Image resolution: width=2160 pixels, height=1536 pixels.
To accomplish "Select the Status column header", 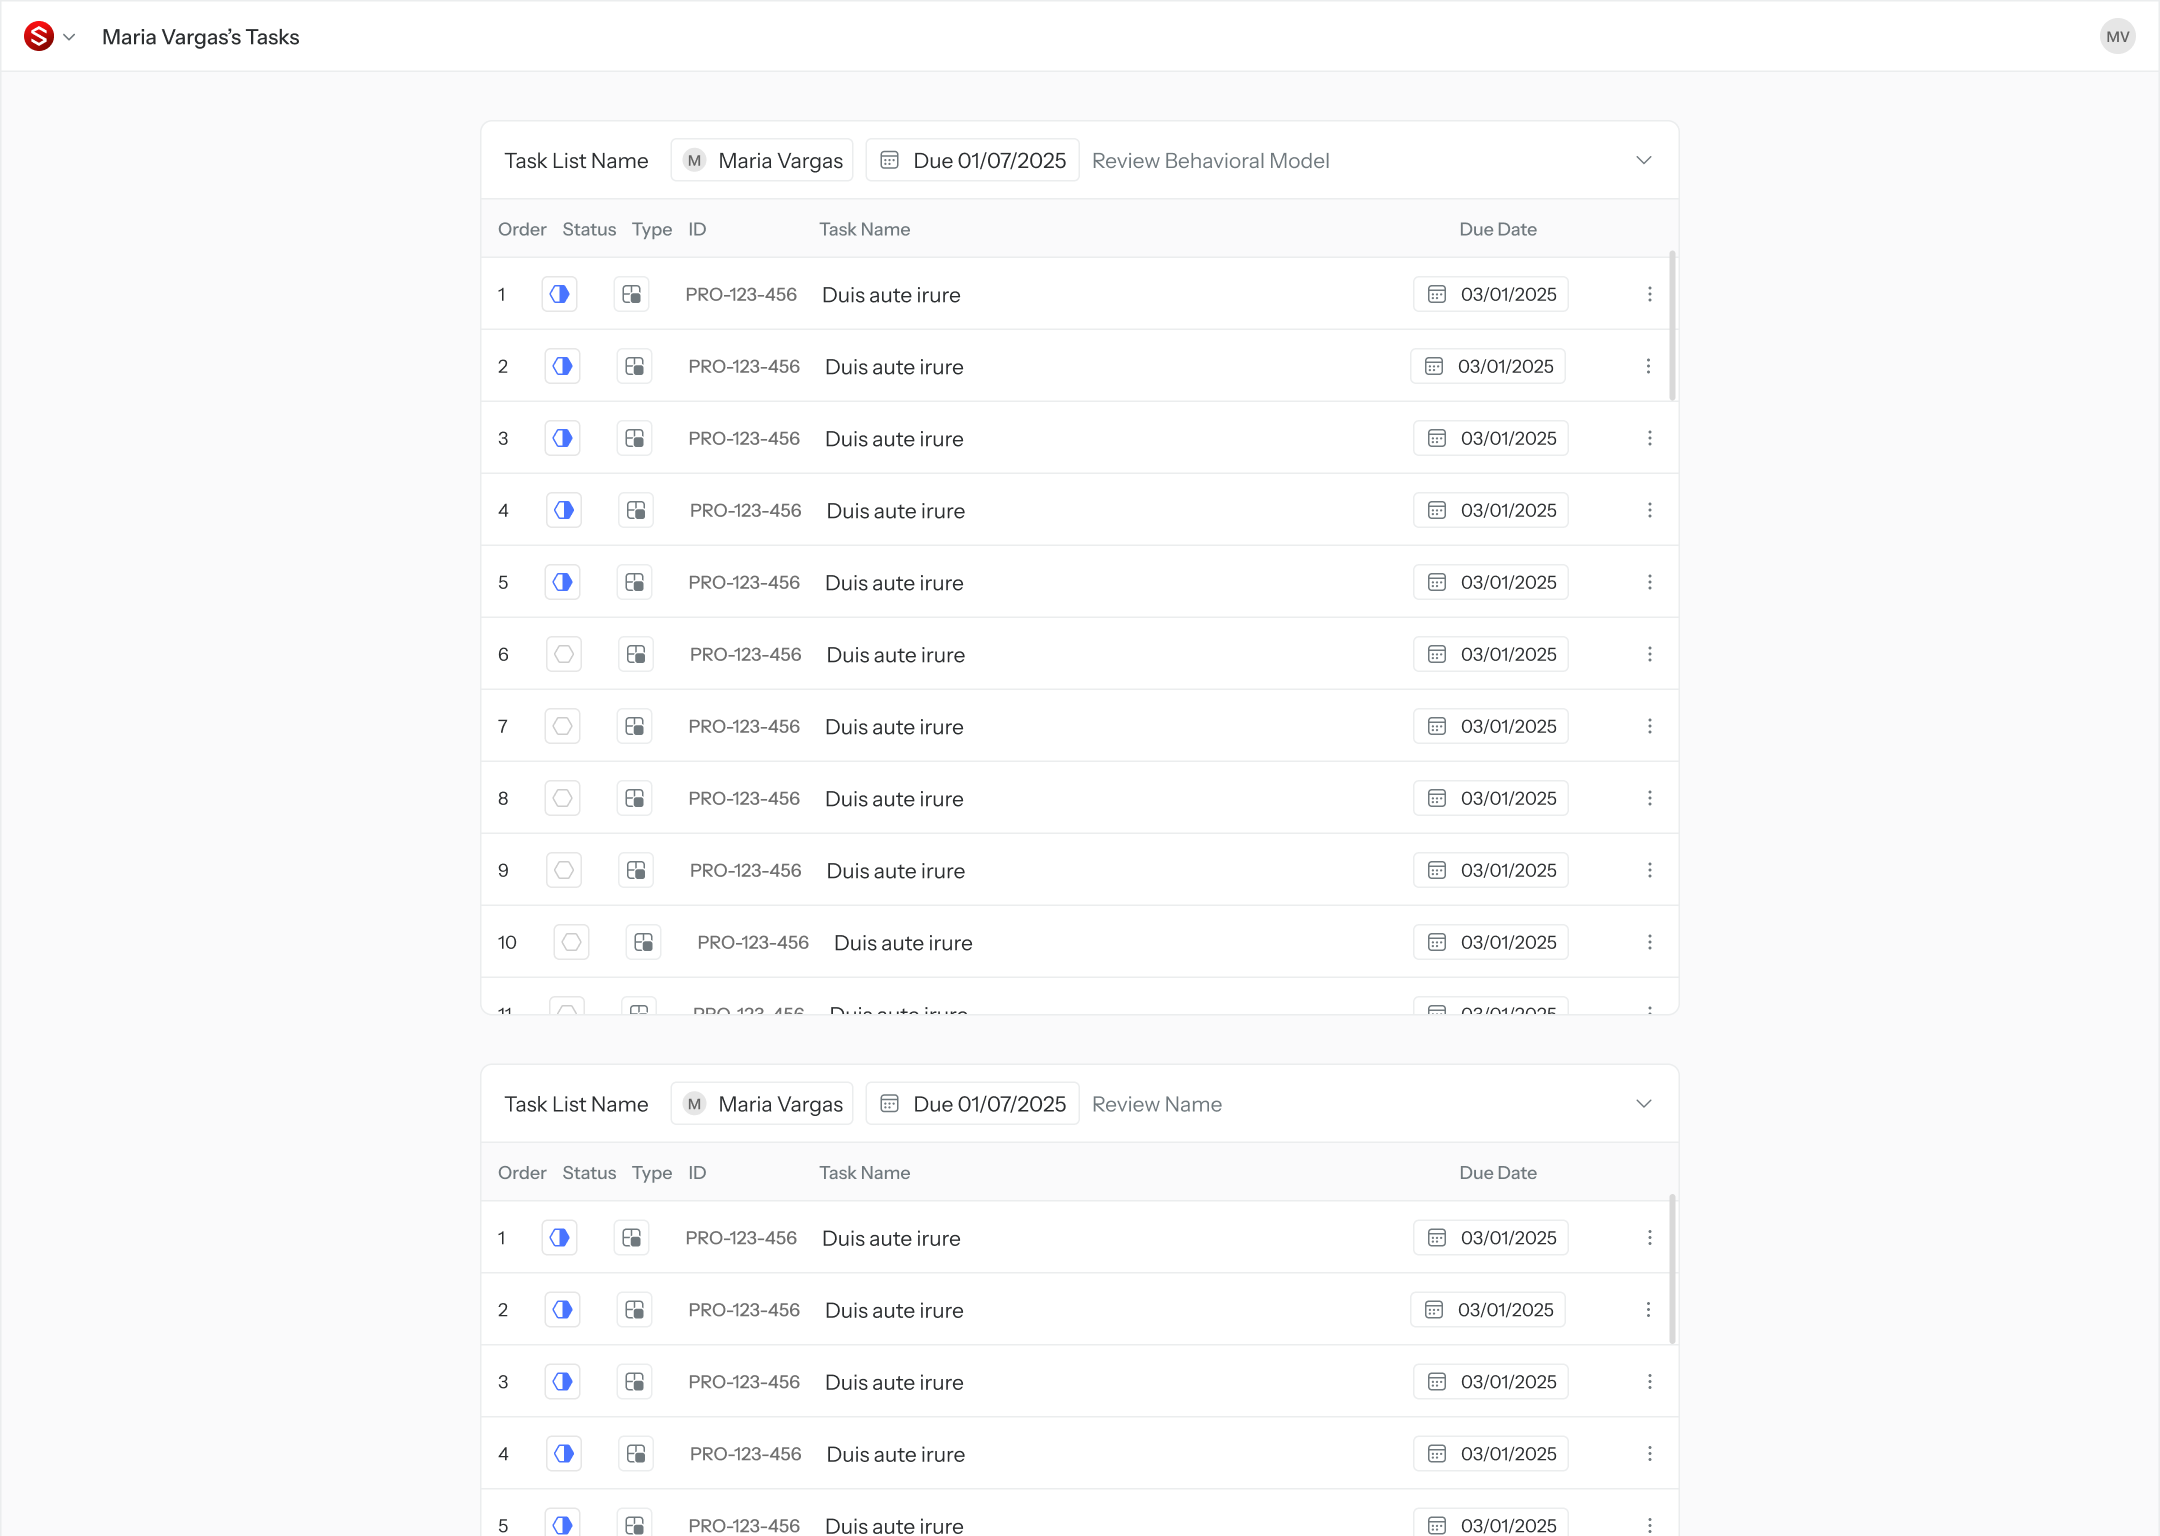I will click(x=588, y=229).
